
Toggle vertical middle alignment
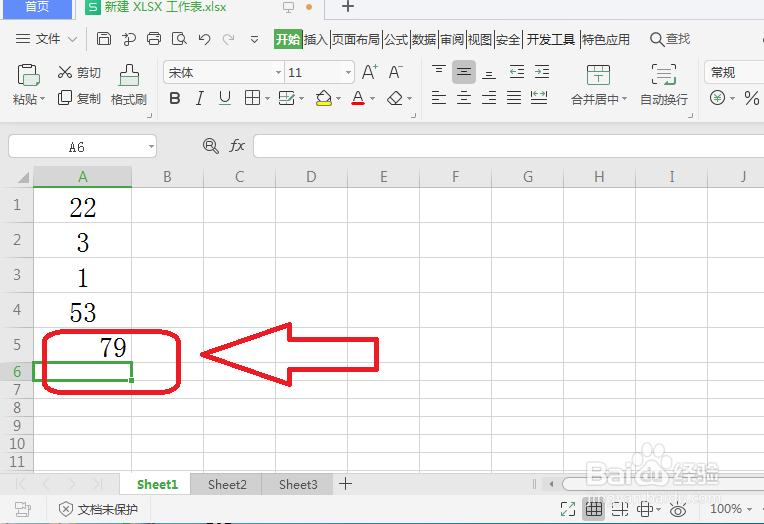tap(464, 72)
